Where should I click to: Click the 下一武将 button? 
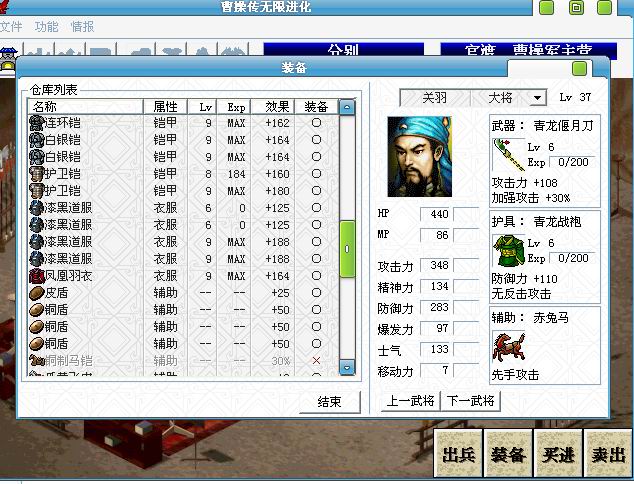tap(470, 401)
